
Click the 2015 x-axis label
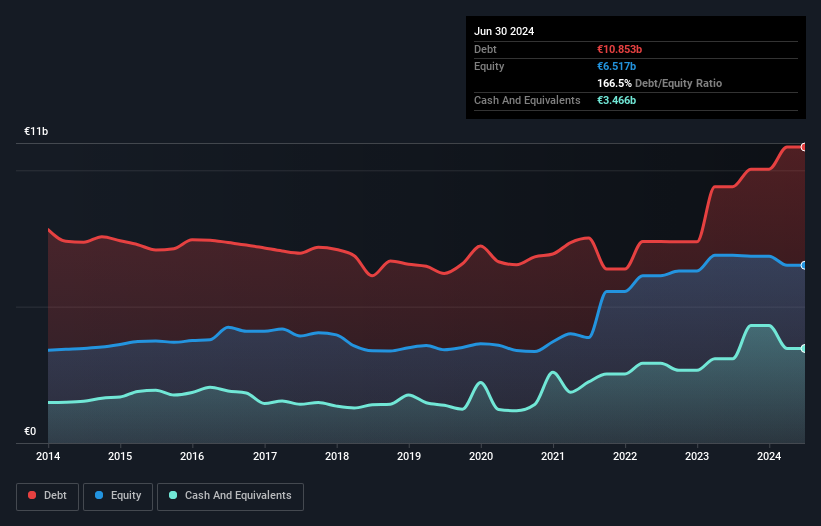(120, 456)
